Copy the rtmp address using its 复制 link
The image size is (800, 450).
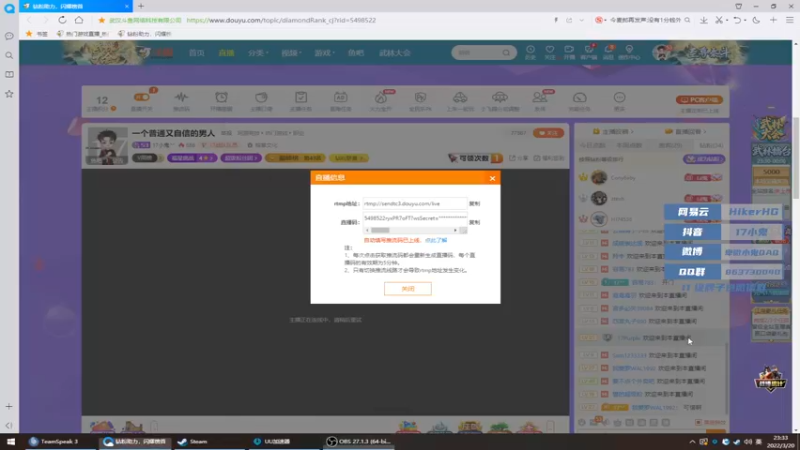pos(474,204)
